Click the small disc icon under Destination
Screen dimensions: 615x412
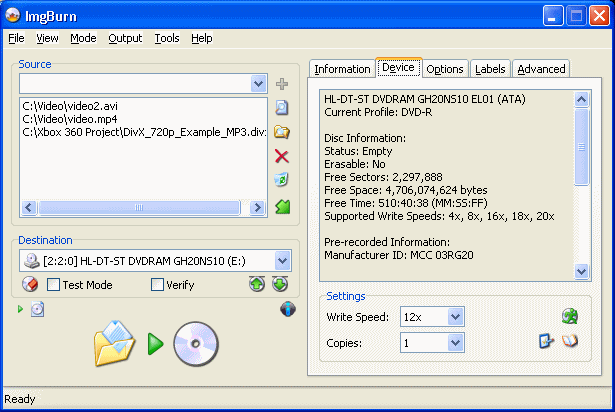coord(37,309)
